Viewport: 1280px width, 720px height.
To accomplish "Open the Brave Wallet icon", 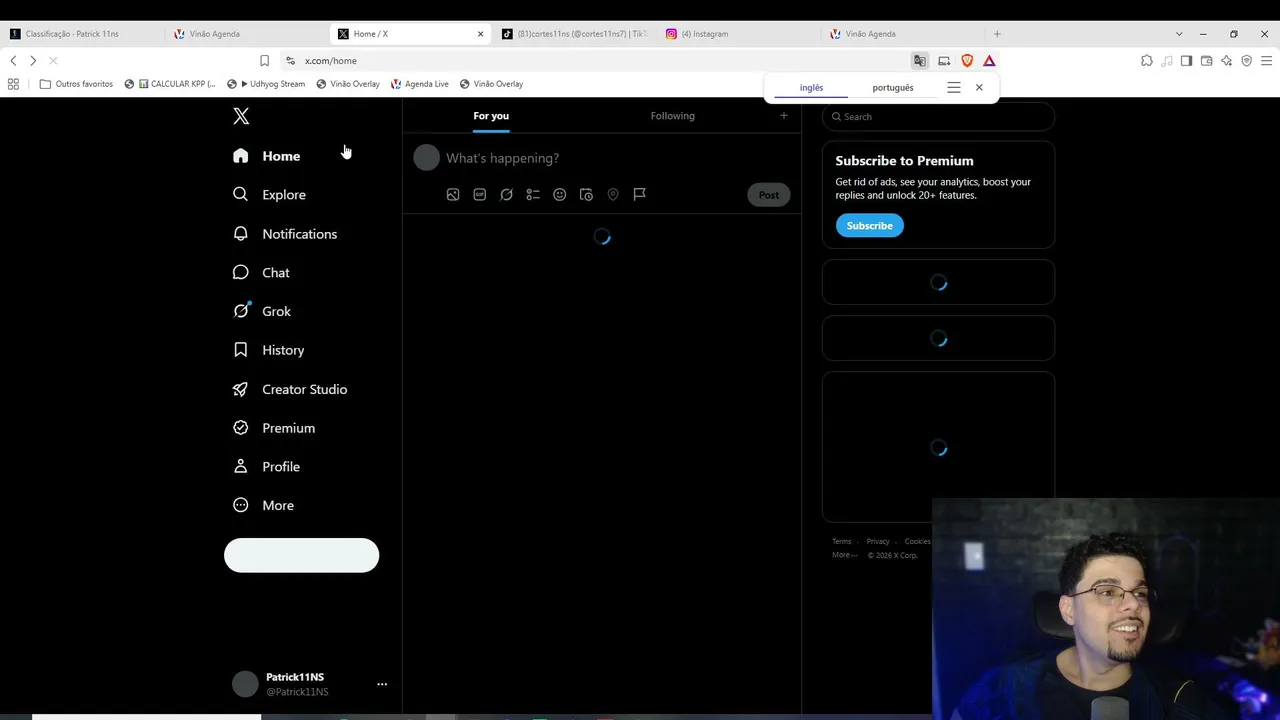I will pyautogui.click(x=1206, y=61).
